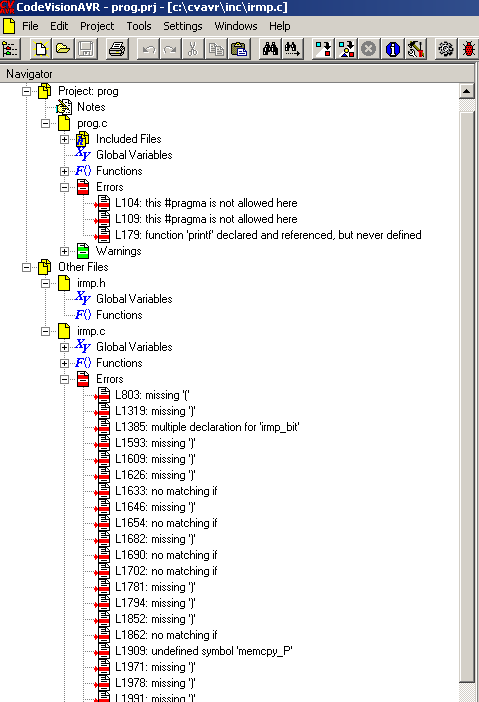Image resolution: width=479 pixels, height=702 pixels.
Task: Click the Redo arrow icon
Action: [x=171, y=49]
